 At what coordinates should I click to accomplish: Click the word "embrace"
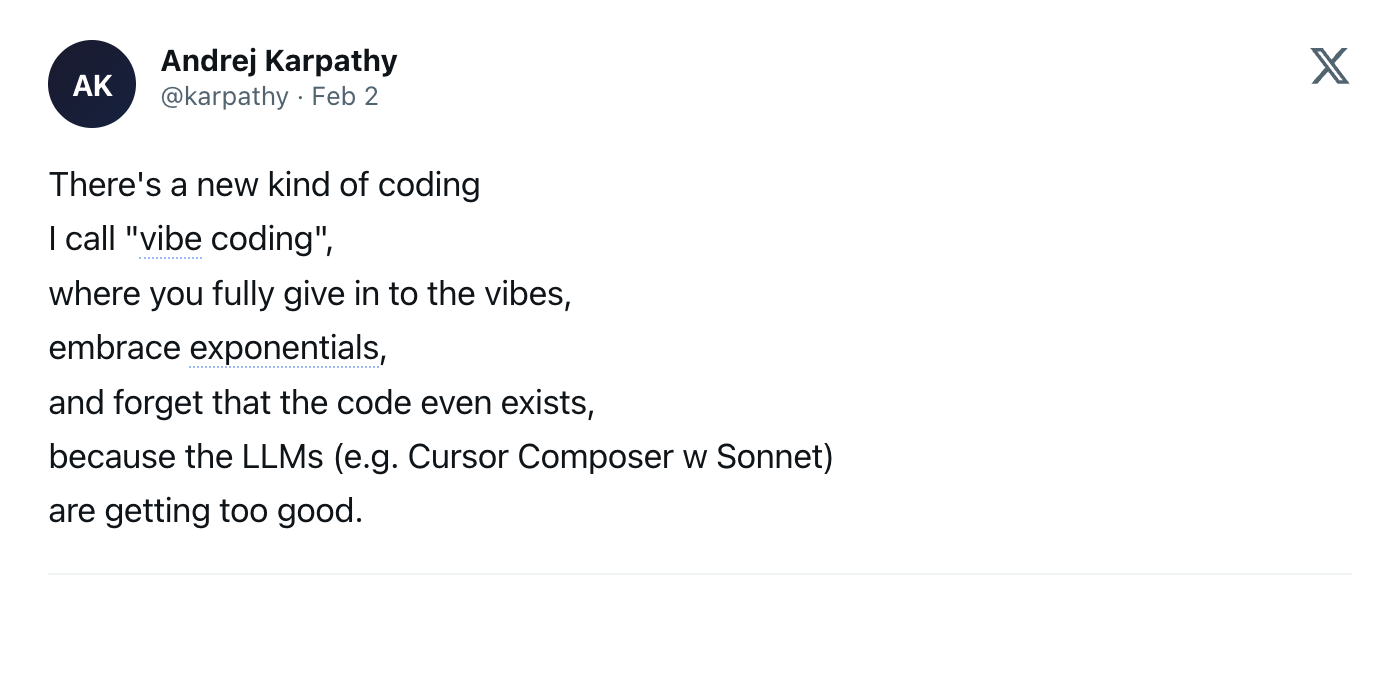click(x=114, y=348)
